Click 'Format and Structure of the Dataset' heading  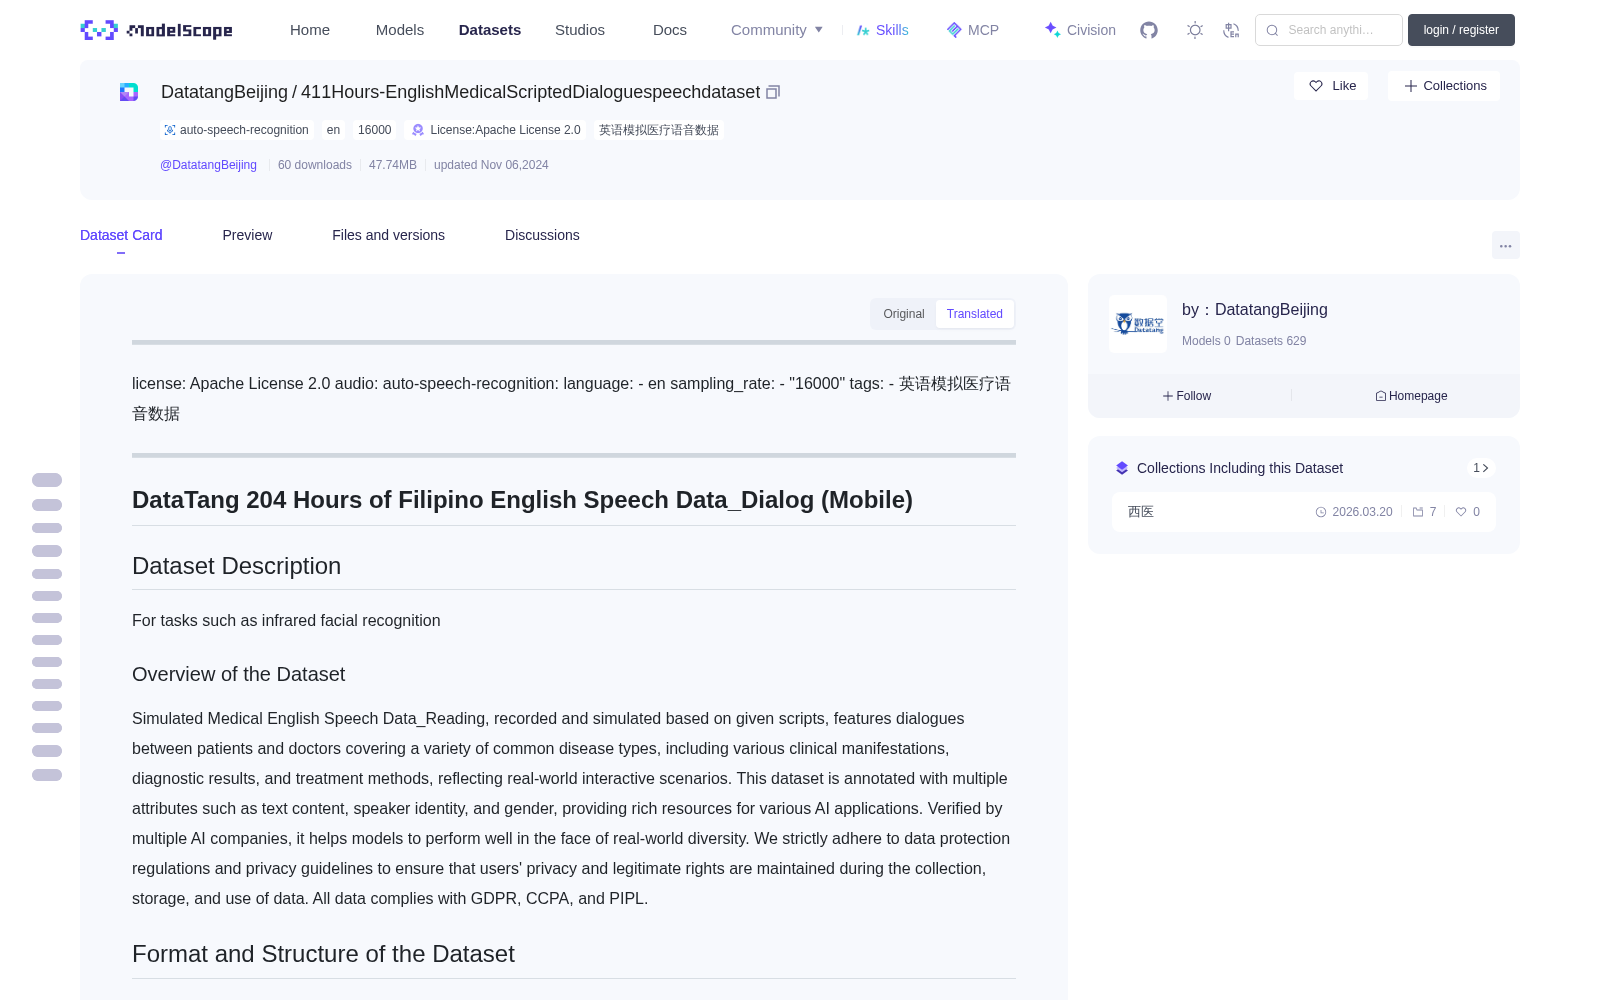tap(323, 954)
